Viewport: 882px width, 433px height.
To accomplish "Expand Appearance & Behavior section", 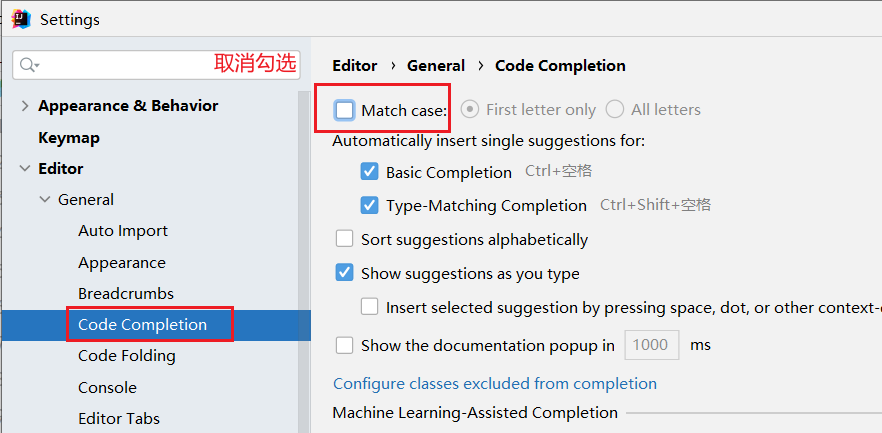I will point(24,106).
